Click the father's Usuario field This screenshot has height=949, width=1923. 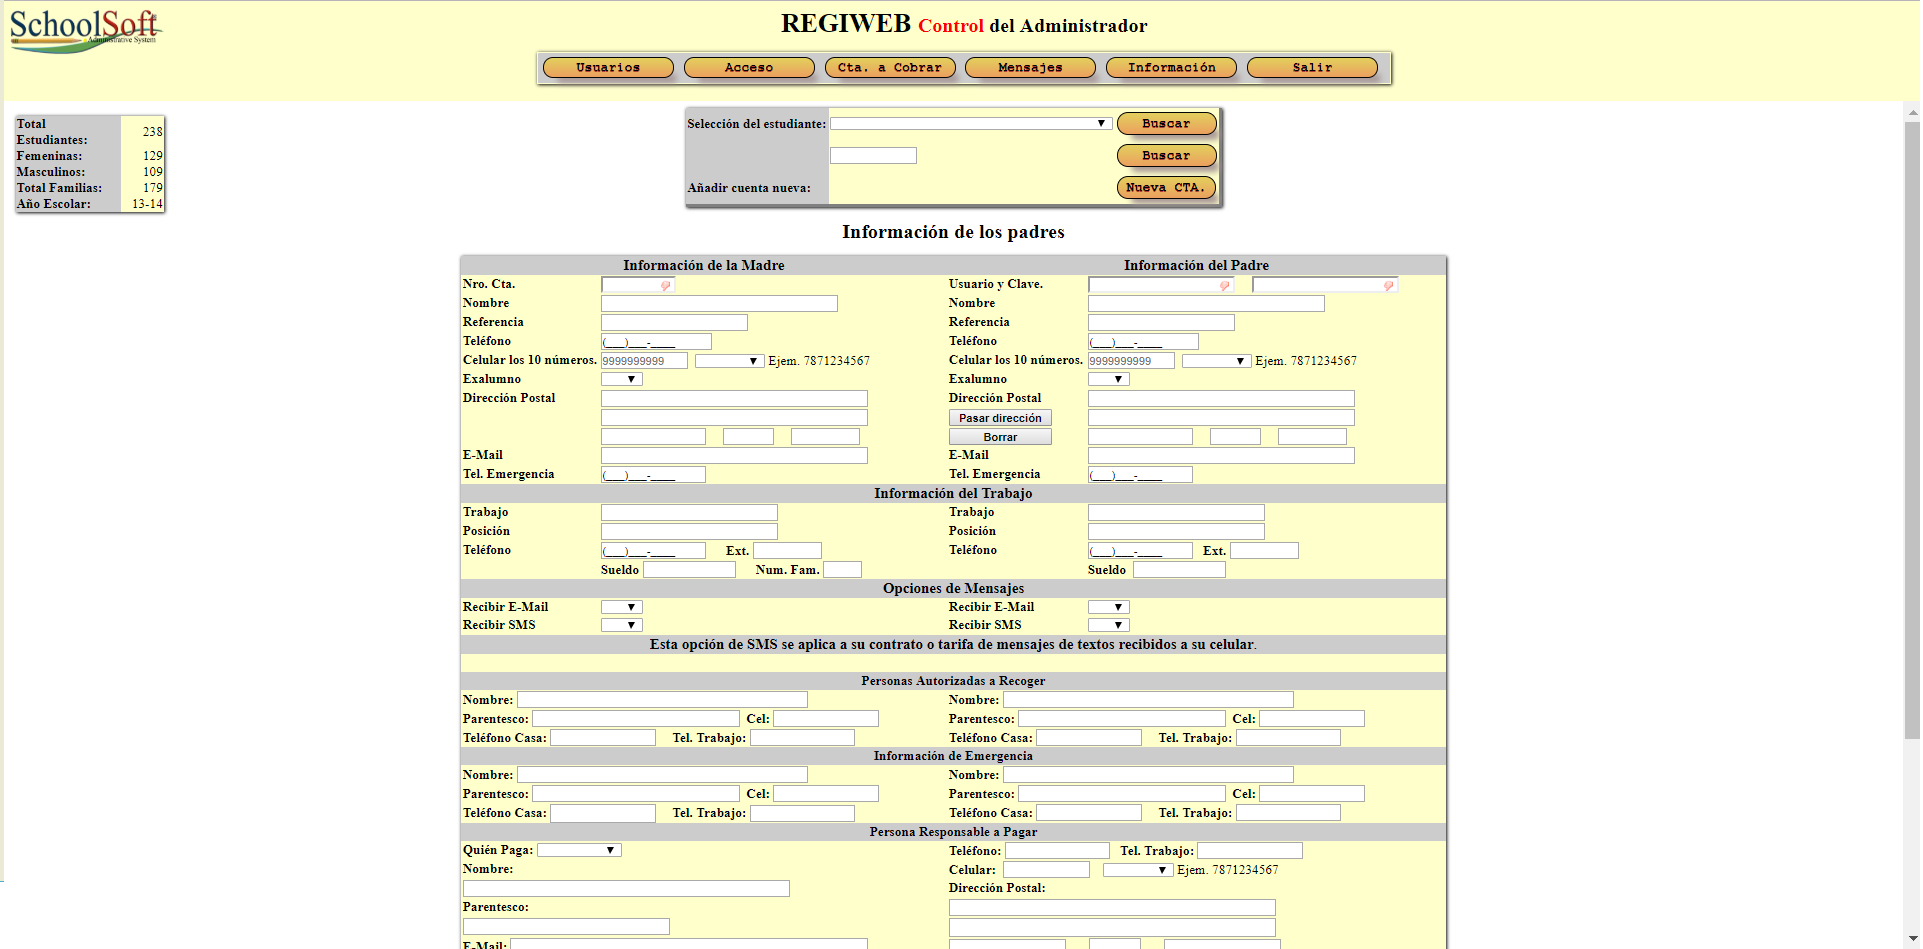coord(1161,285)
